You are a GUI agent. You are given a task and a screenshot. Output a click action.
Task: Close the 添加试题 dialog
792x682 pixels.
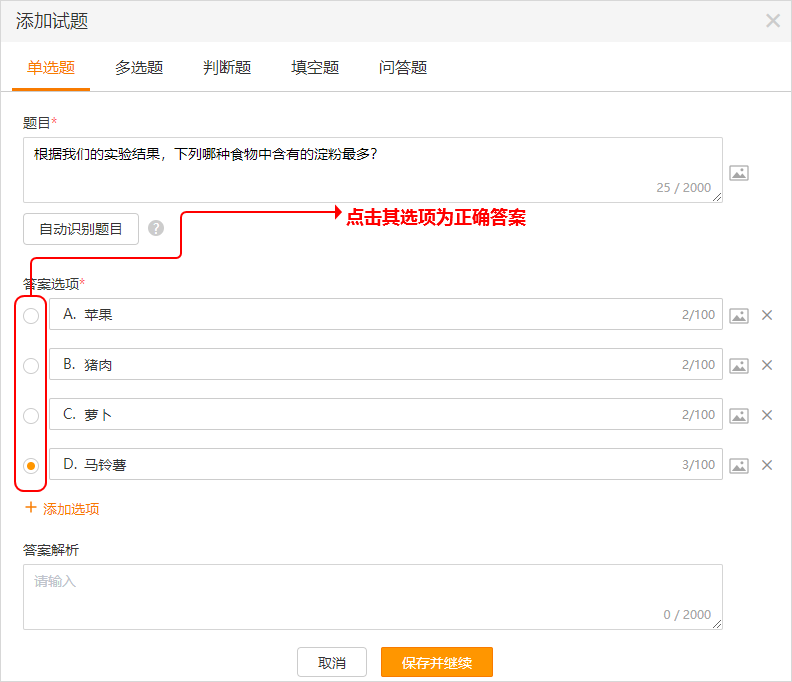point(773,21)
